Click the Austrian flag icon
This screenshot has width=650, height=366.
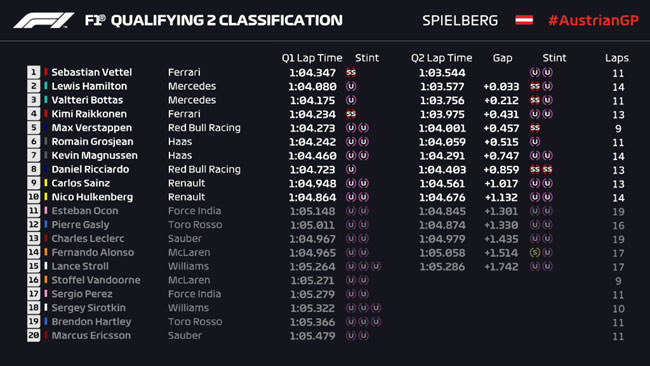[x=524, y=20]
